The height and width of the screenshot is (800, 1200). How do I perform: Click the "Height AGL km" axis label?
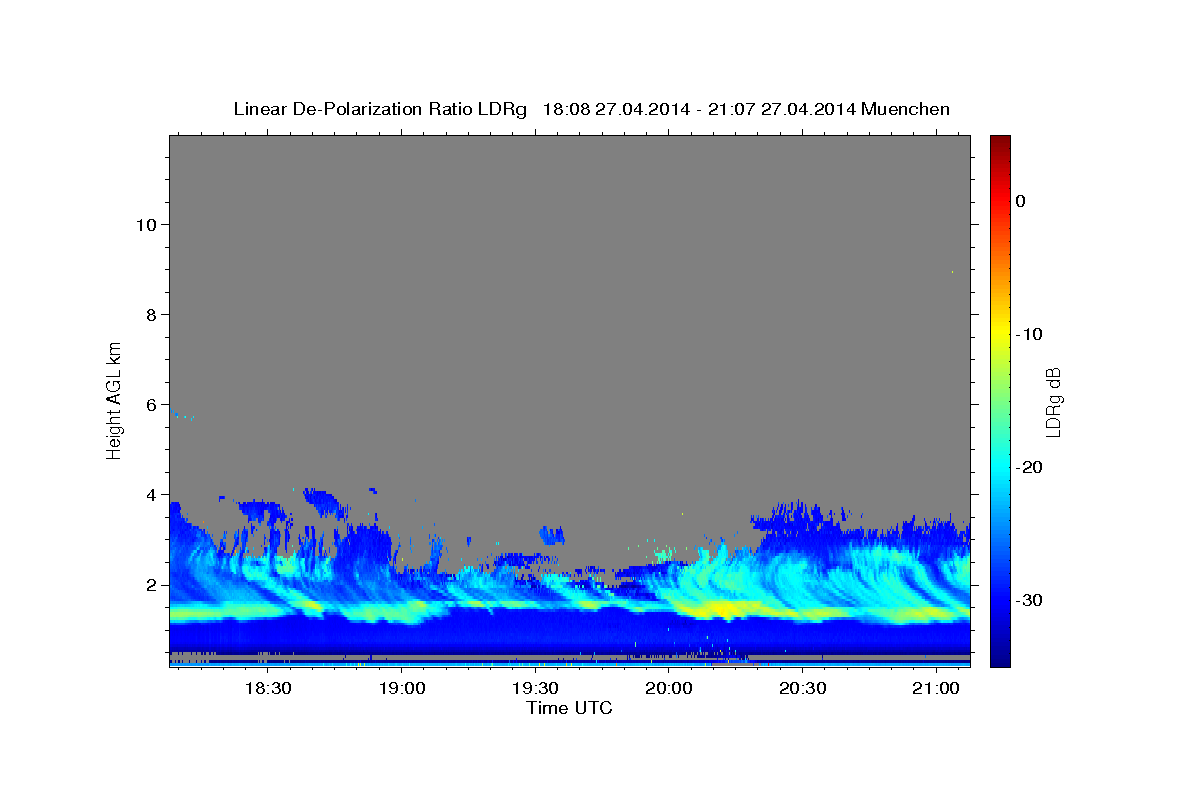(x=114, y=399)
